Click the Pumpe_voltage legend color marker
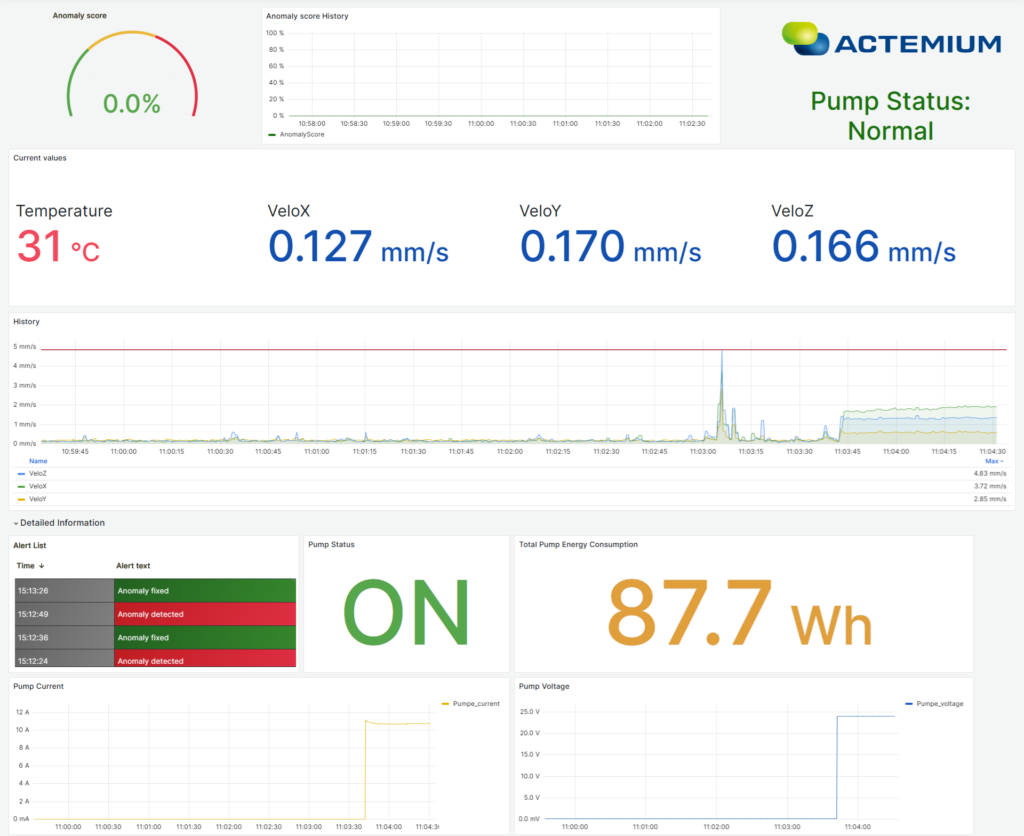 click(907, 703)
